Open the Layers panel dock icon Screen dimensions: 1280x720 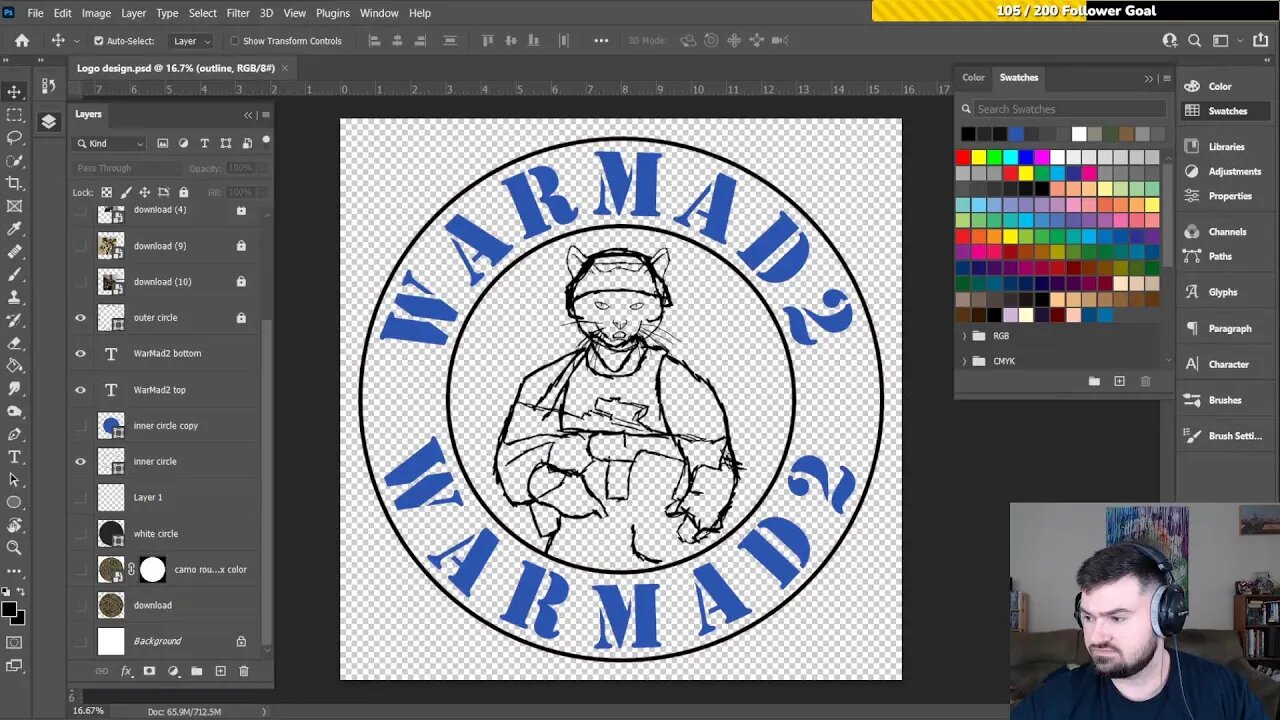click(48, 122)
